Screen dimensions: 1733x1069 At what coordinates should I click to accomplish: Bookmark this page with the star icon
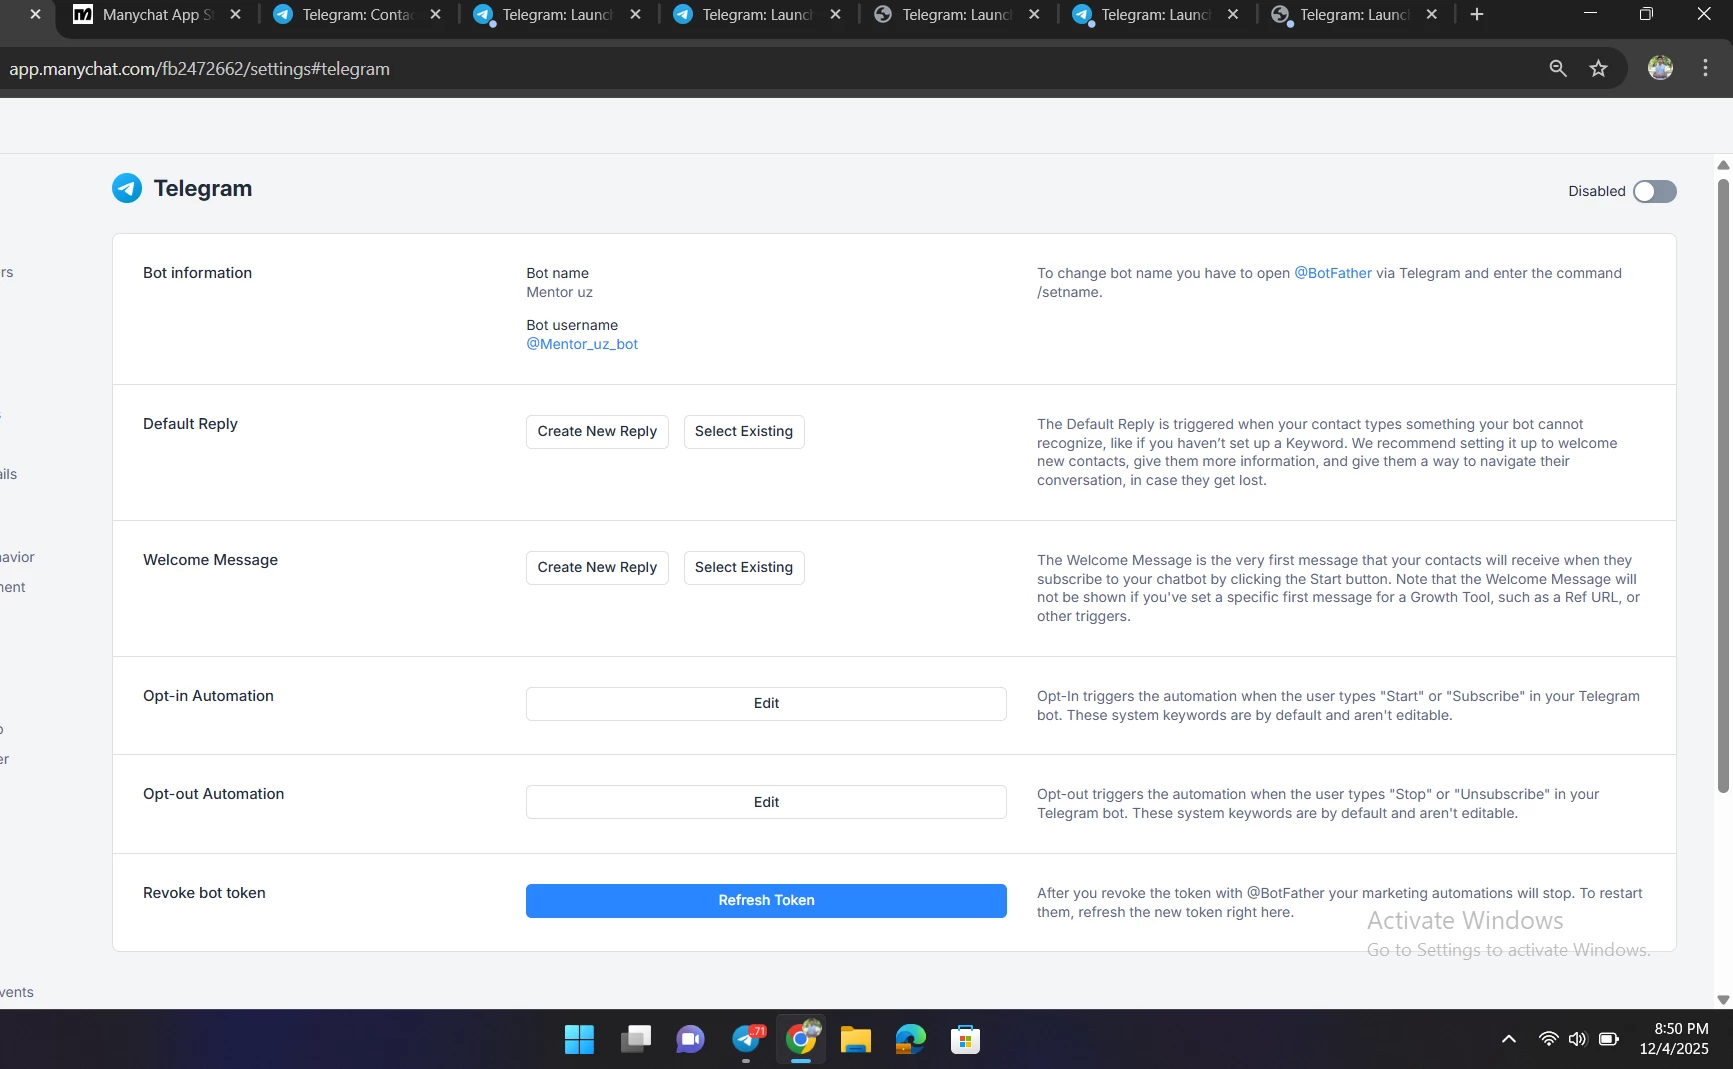tap(1599, 68)
